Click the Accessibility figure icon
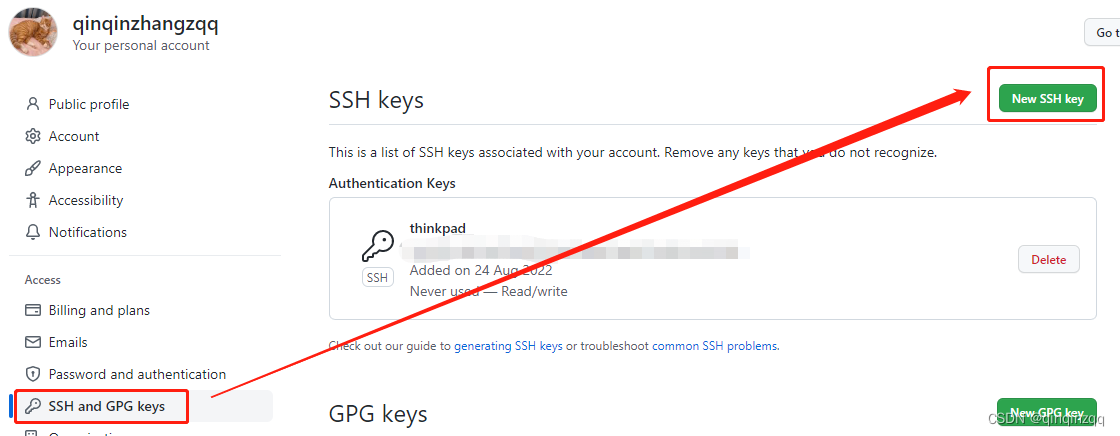The height and width of the screenshot is (436, 1120). pyautogui.click(x=33, y=200)
